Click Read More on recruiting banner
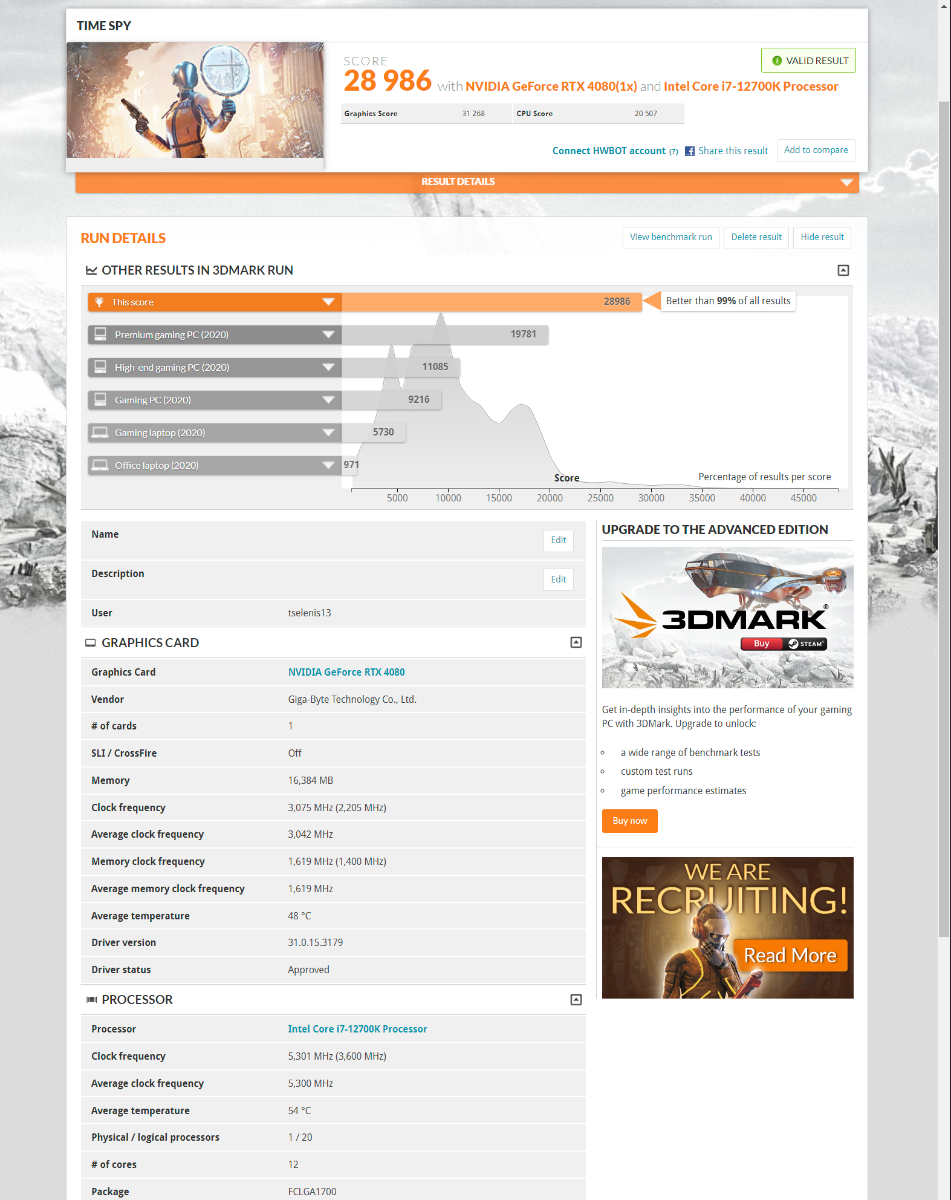Screen dimensions: 951x1200 point(790,955)
